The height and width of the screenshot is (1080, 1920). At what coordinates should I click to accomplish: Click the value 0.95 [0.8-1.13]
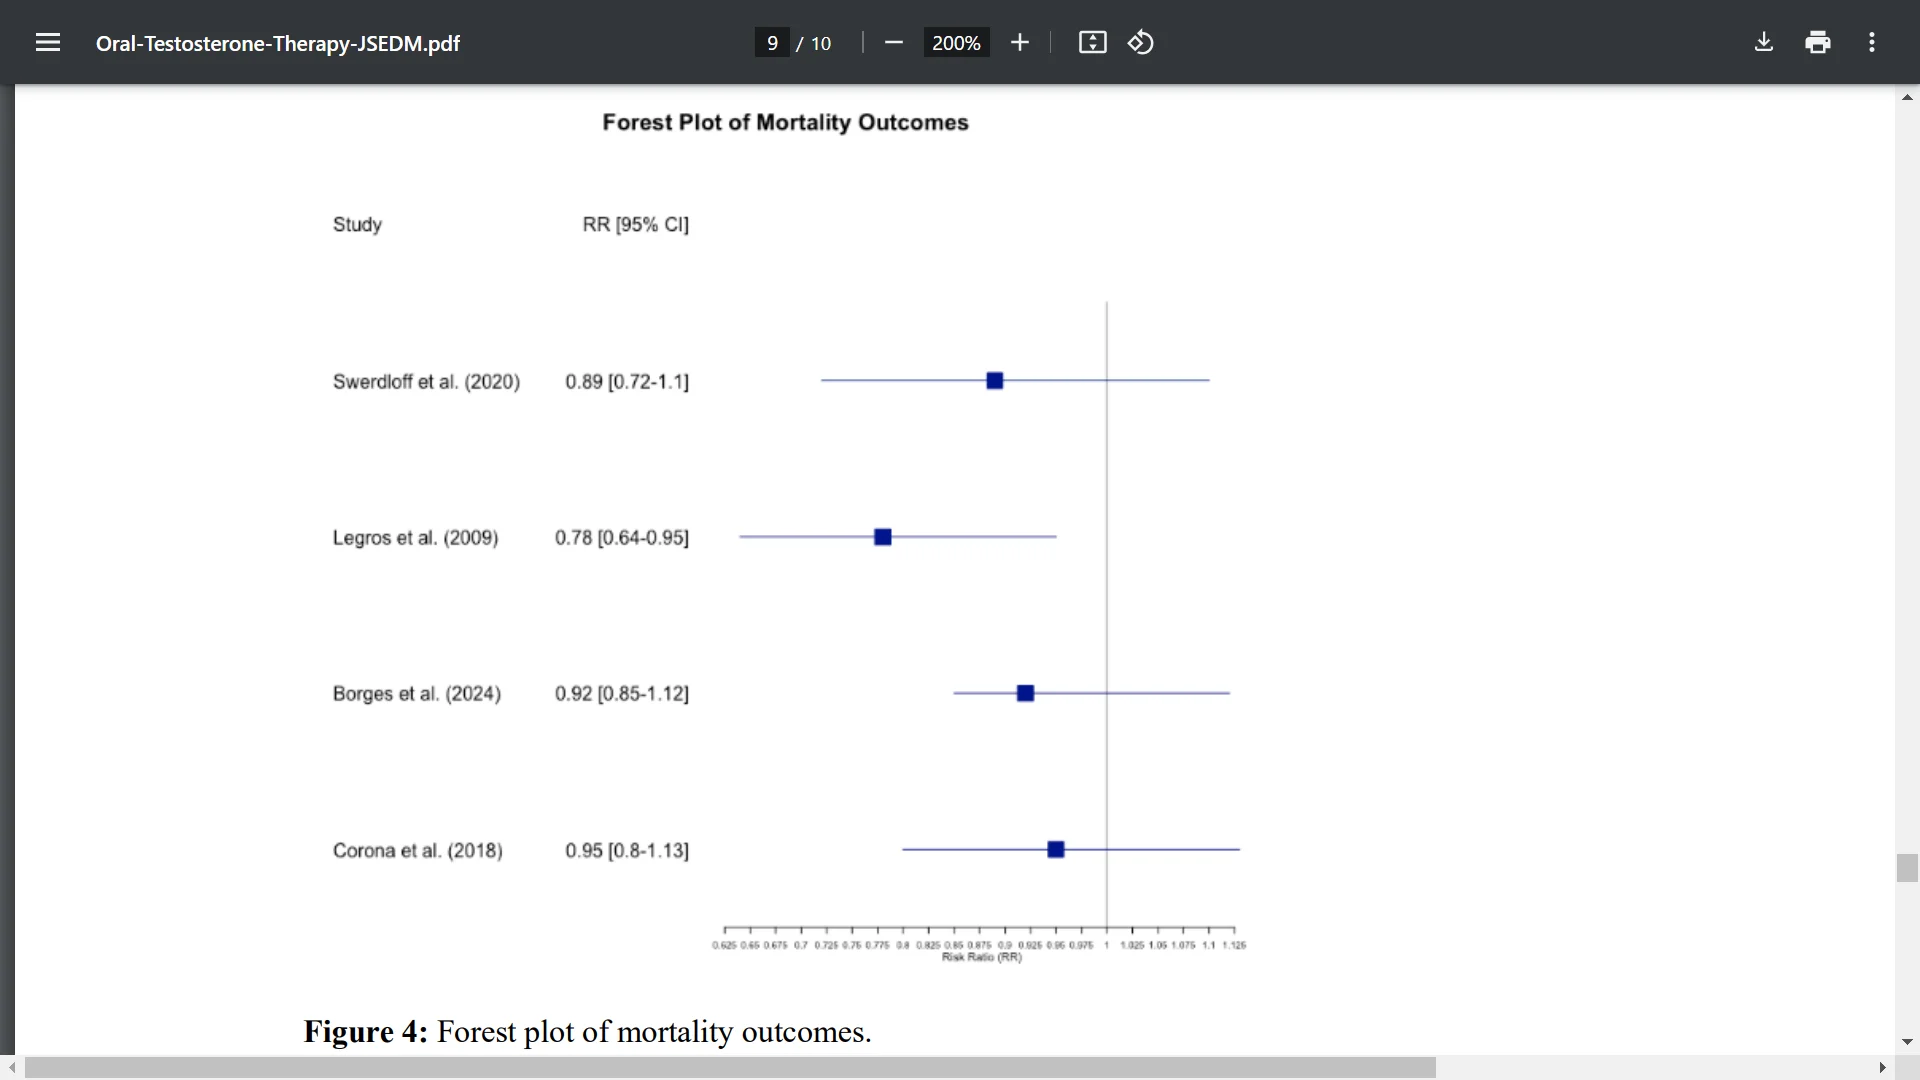tap(627, 850)
